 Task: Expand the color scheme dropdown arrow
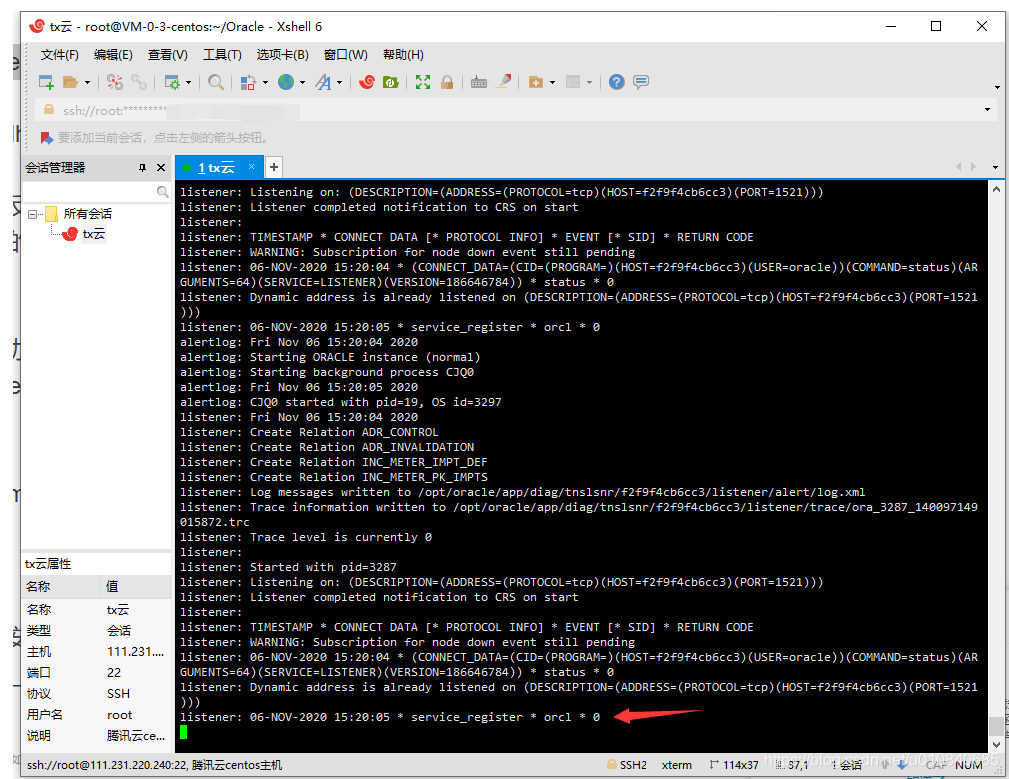pyautogui.click(x=265, y=82)
